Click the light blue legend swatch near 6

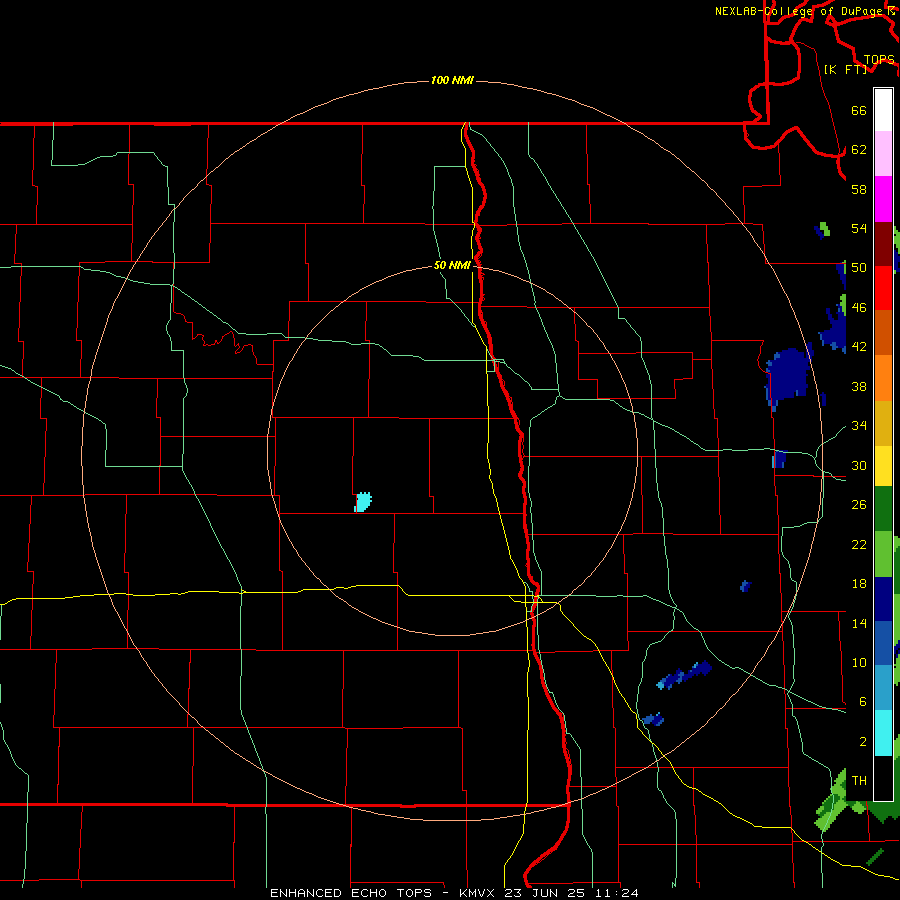point(883,688)
